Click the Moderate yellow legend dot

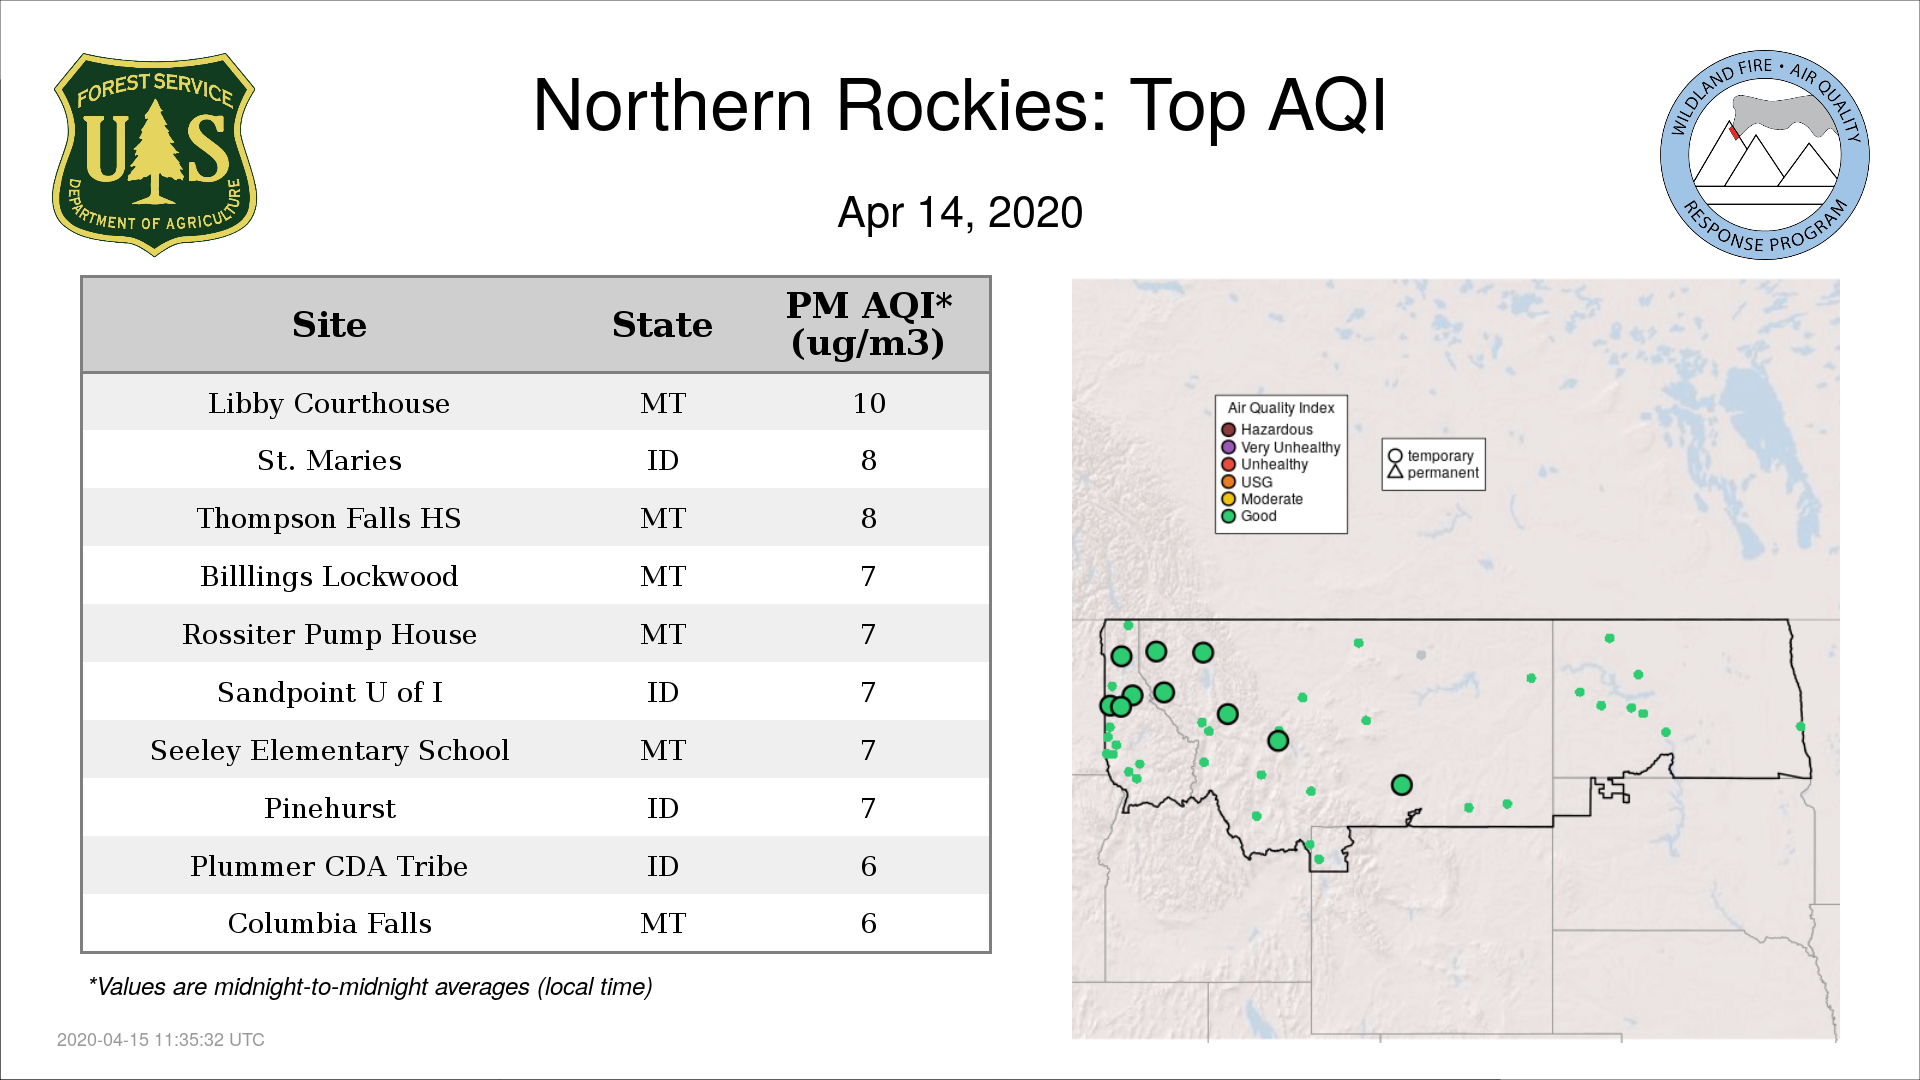tap(1229, 499)
